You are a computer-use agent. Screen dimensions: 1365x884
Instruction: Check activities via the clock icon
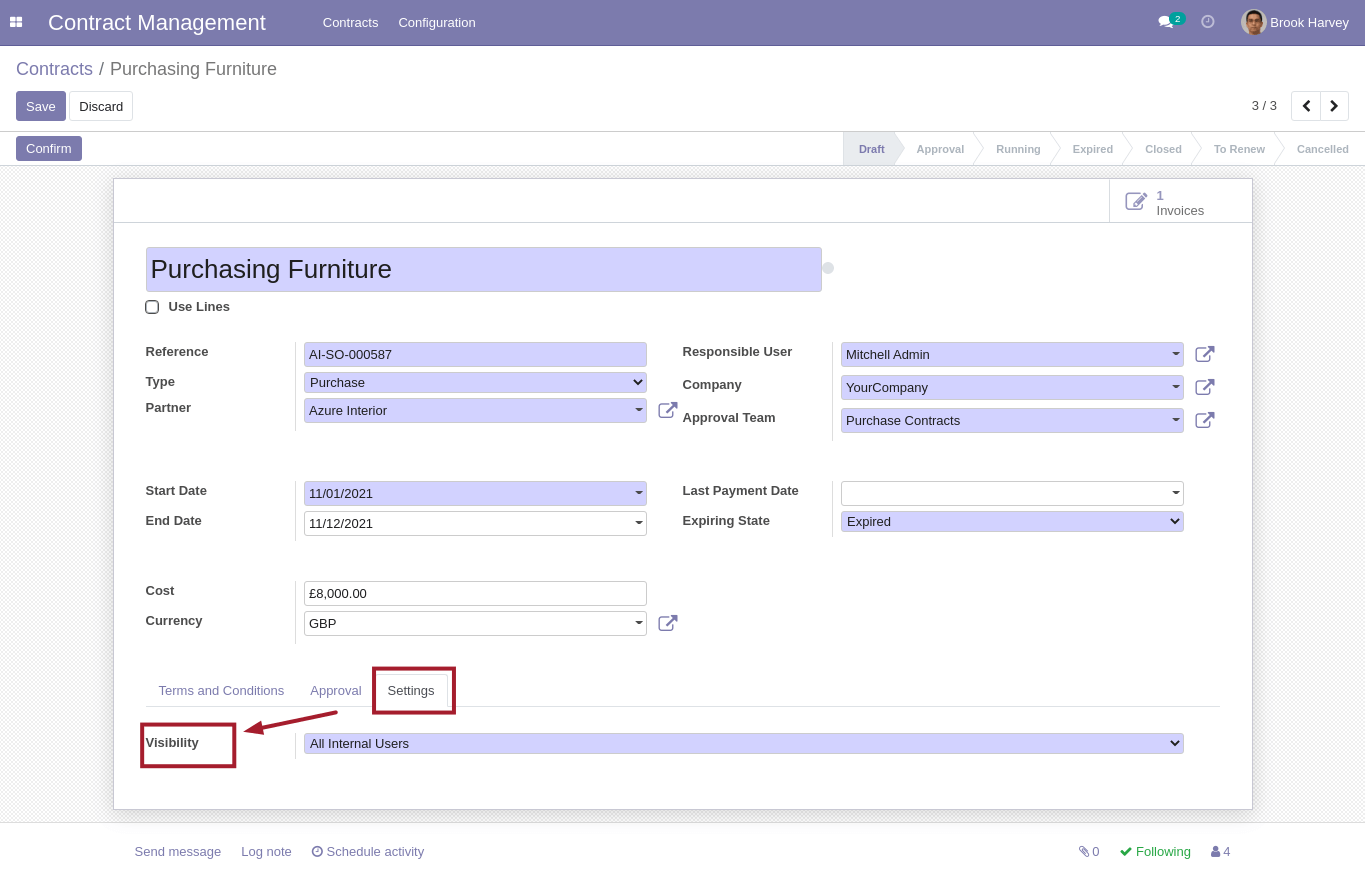(x=1208, y=21)
